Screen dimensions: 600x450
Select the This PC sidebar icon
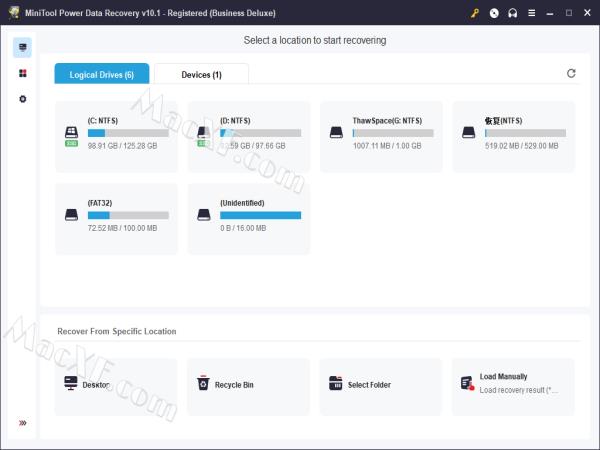pos(23,47)
